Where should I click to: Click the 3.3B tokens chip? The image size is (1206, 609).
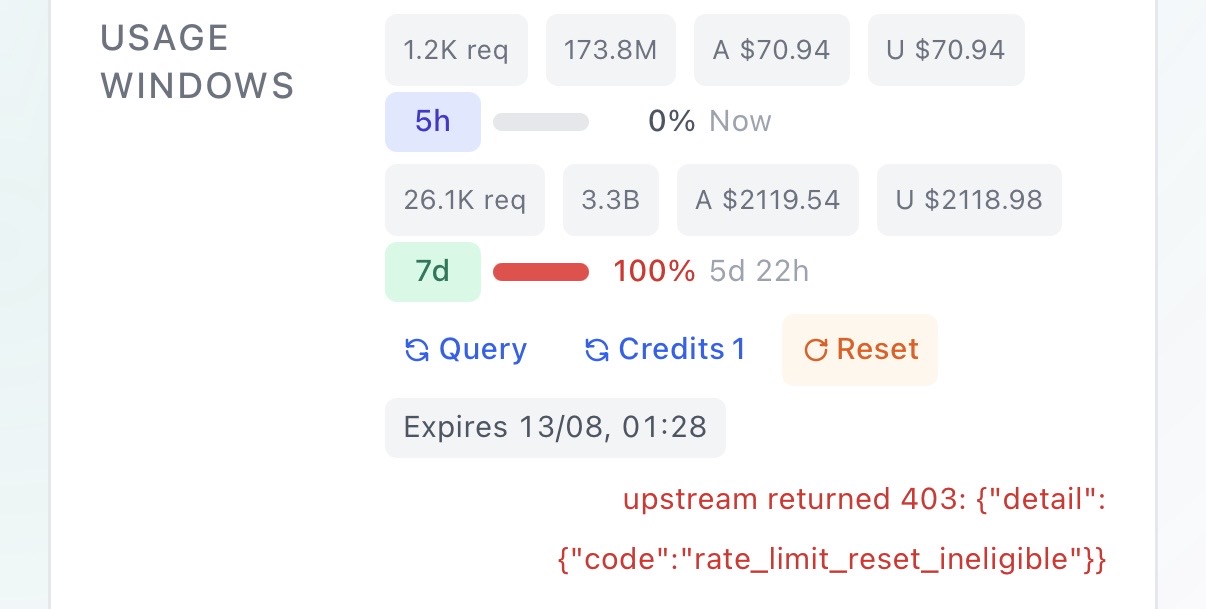pos(611,200)
